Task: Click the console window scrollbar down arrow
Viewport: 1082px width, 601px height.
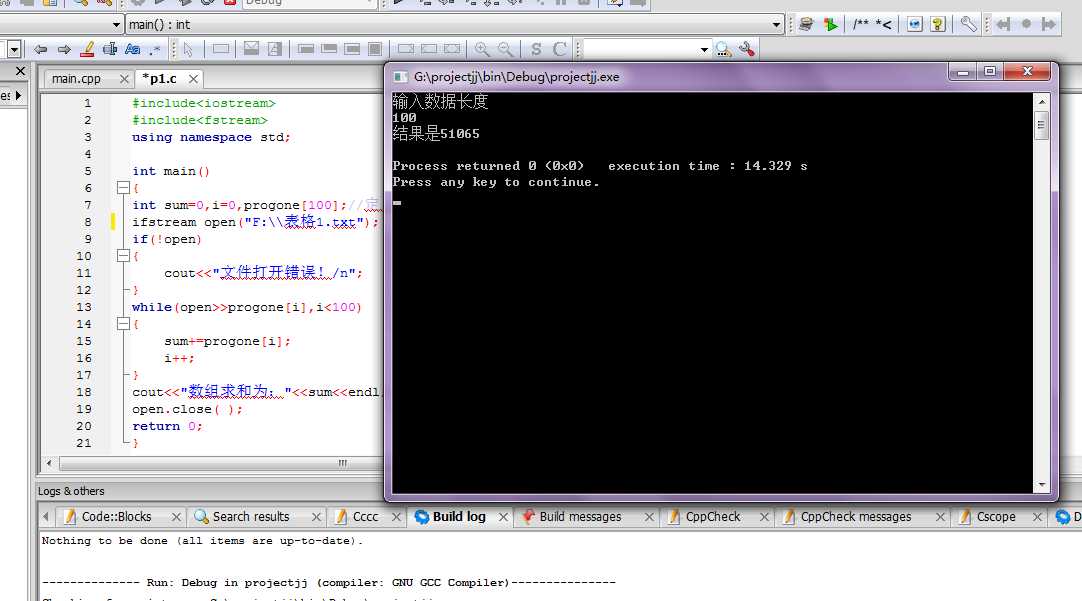Action: pos(1042,485)
